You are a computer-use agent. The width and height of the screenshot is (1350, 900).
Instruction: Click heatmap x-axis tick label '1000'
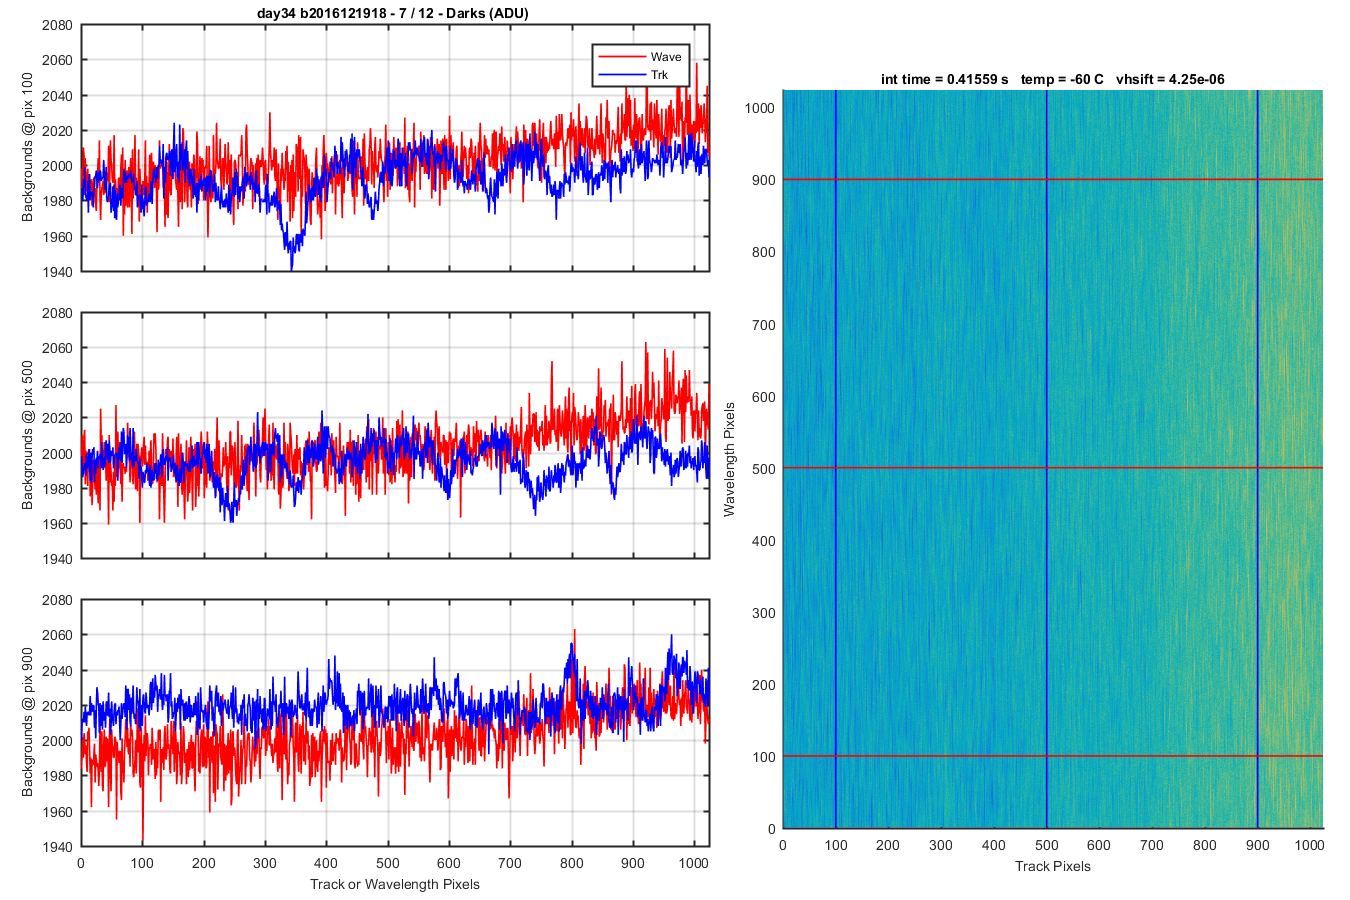(1310, 845)
